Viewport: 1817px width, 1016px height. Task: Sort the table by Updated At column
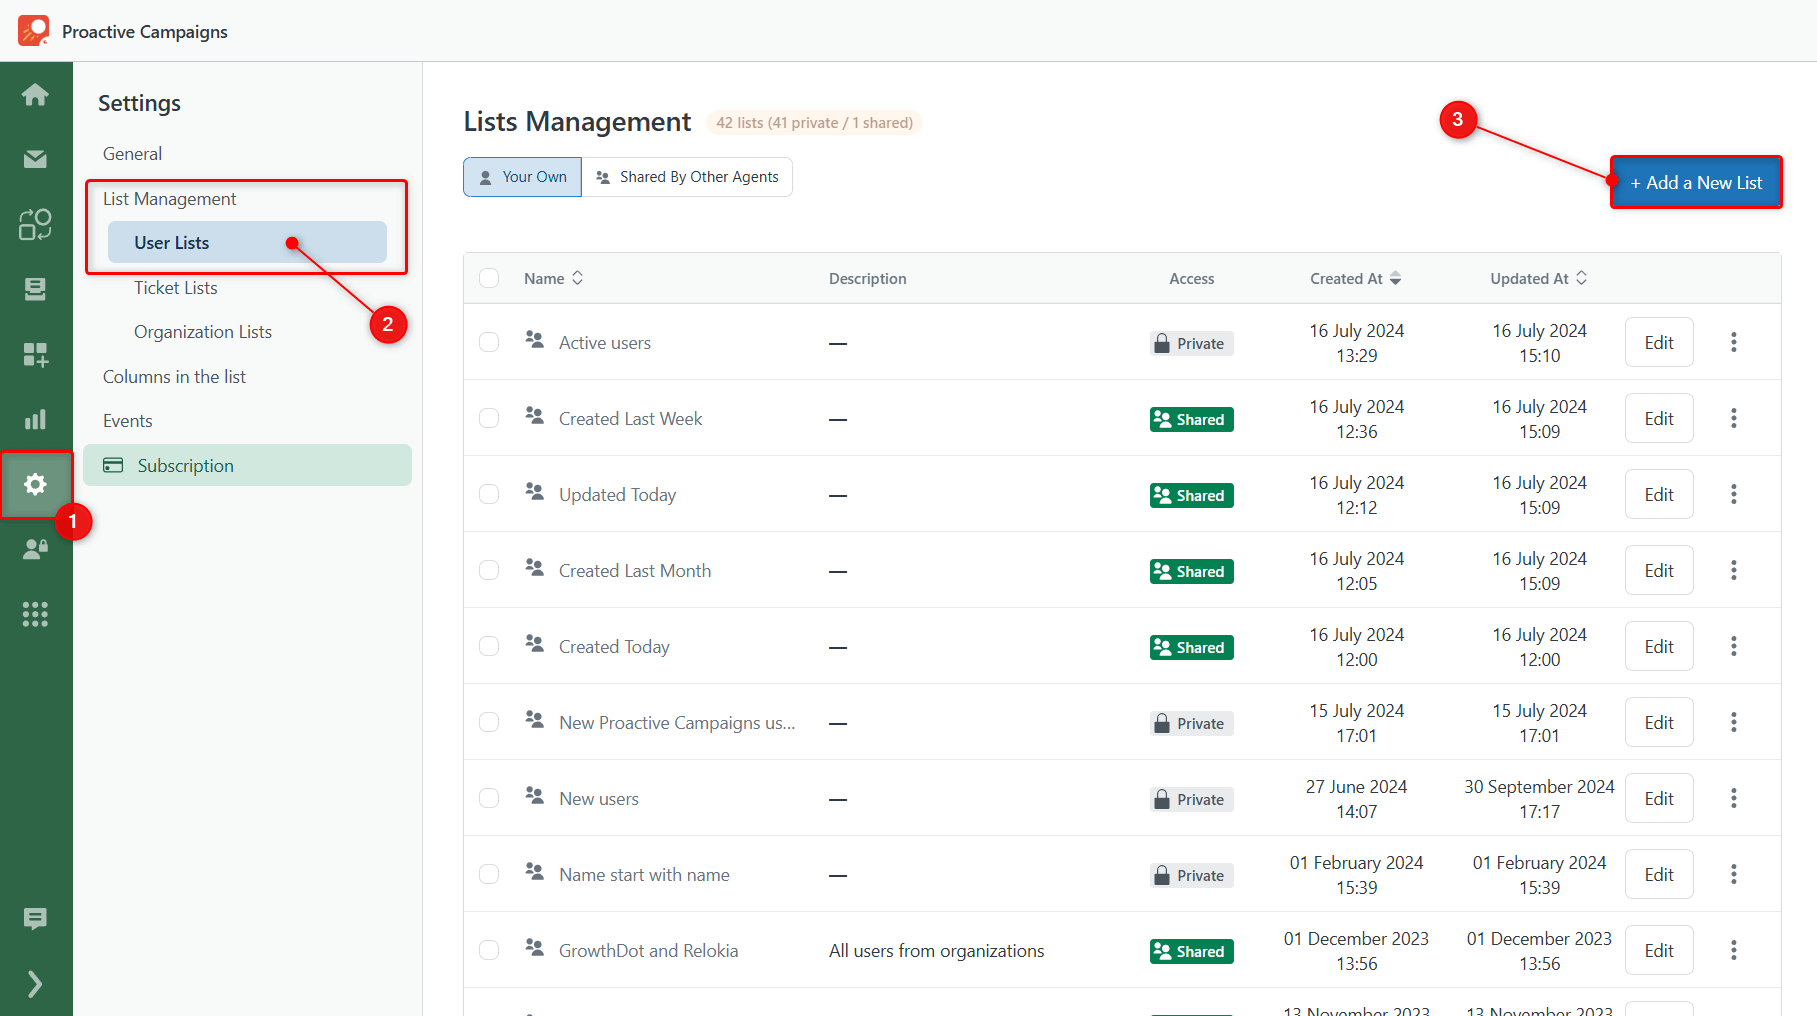1539,278
